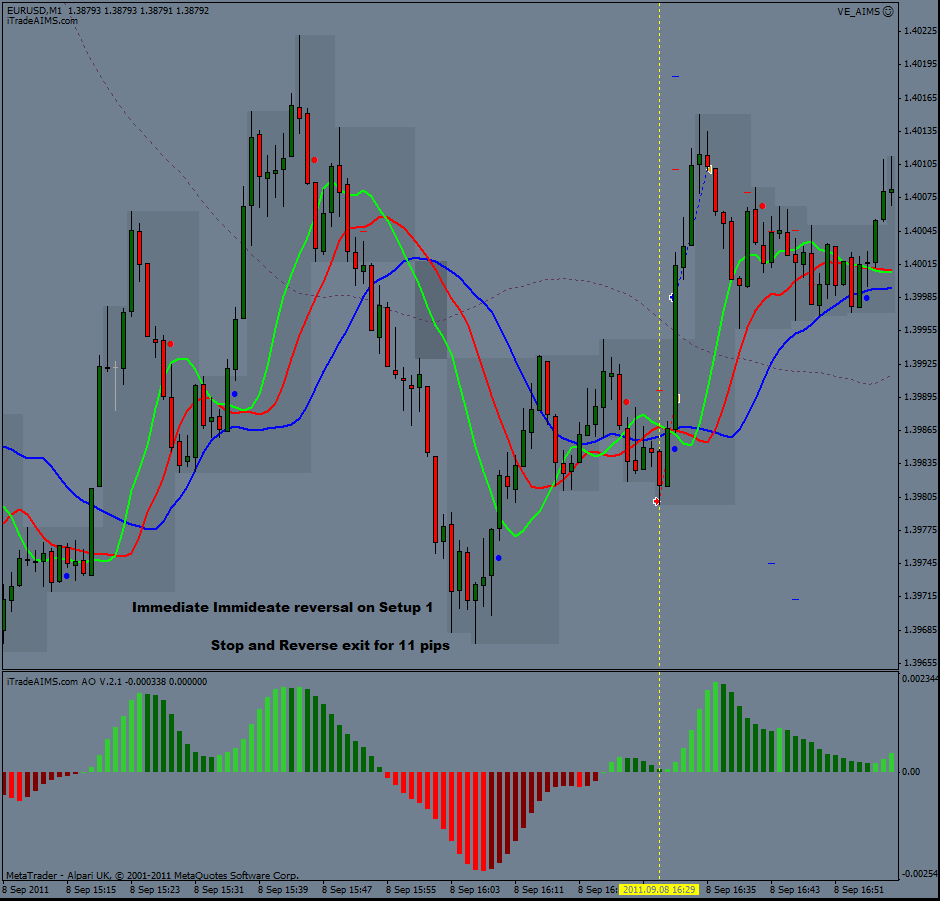Click the 8 Sep 15:39 time label
The height and width of the screenshot is (901, 940).
point(283,890)
